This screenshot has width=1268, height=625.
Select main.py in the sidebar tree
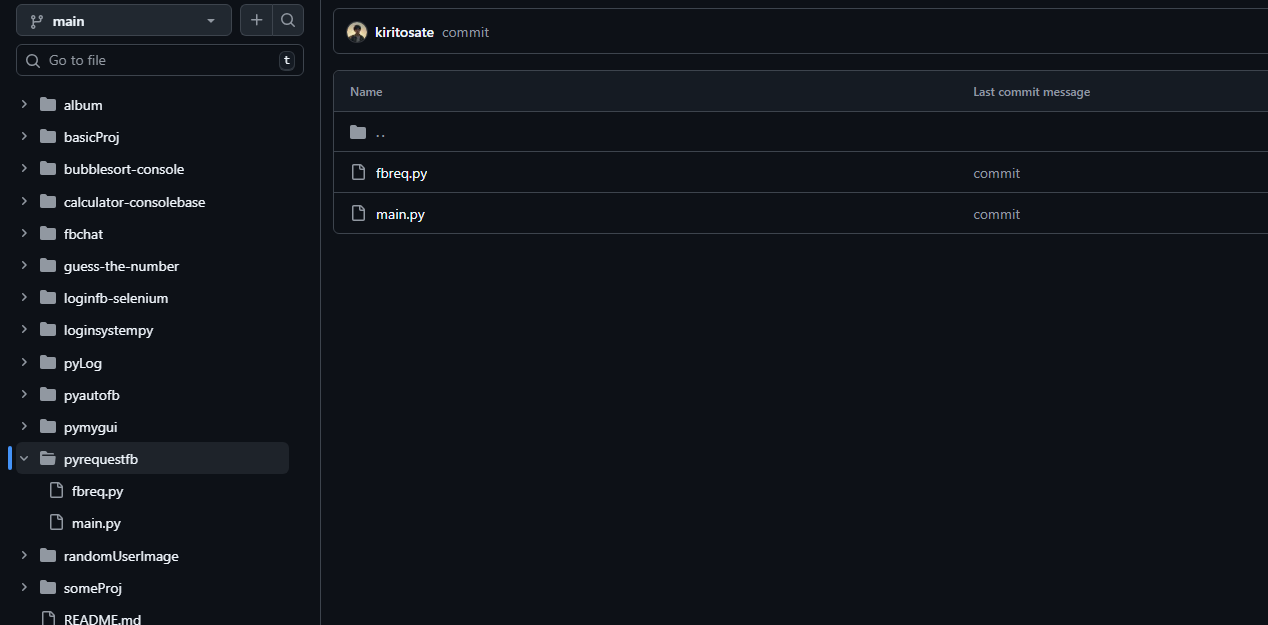(96, 523)
